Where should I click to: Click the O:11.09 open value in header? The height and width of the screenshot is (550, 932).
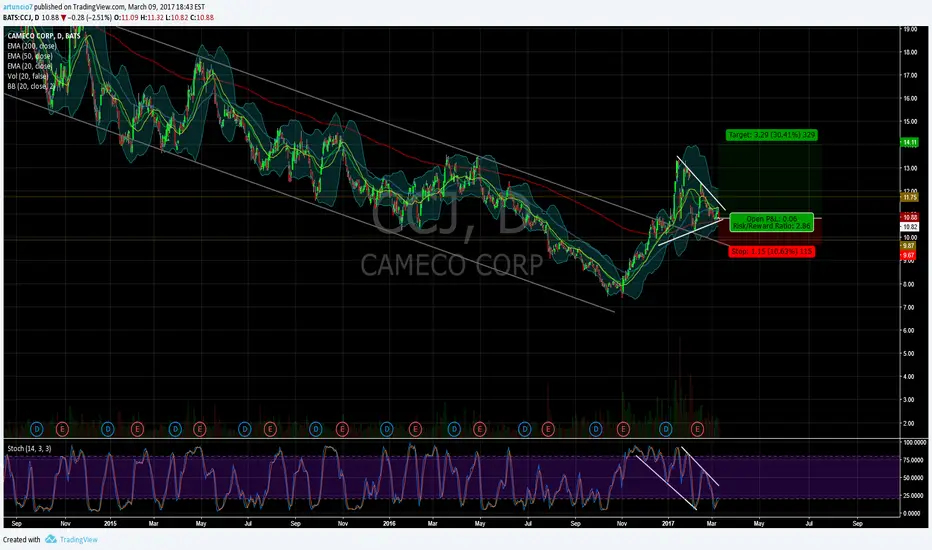point(126,18)
